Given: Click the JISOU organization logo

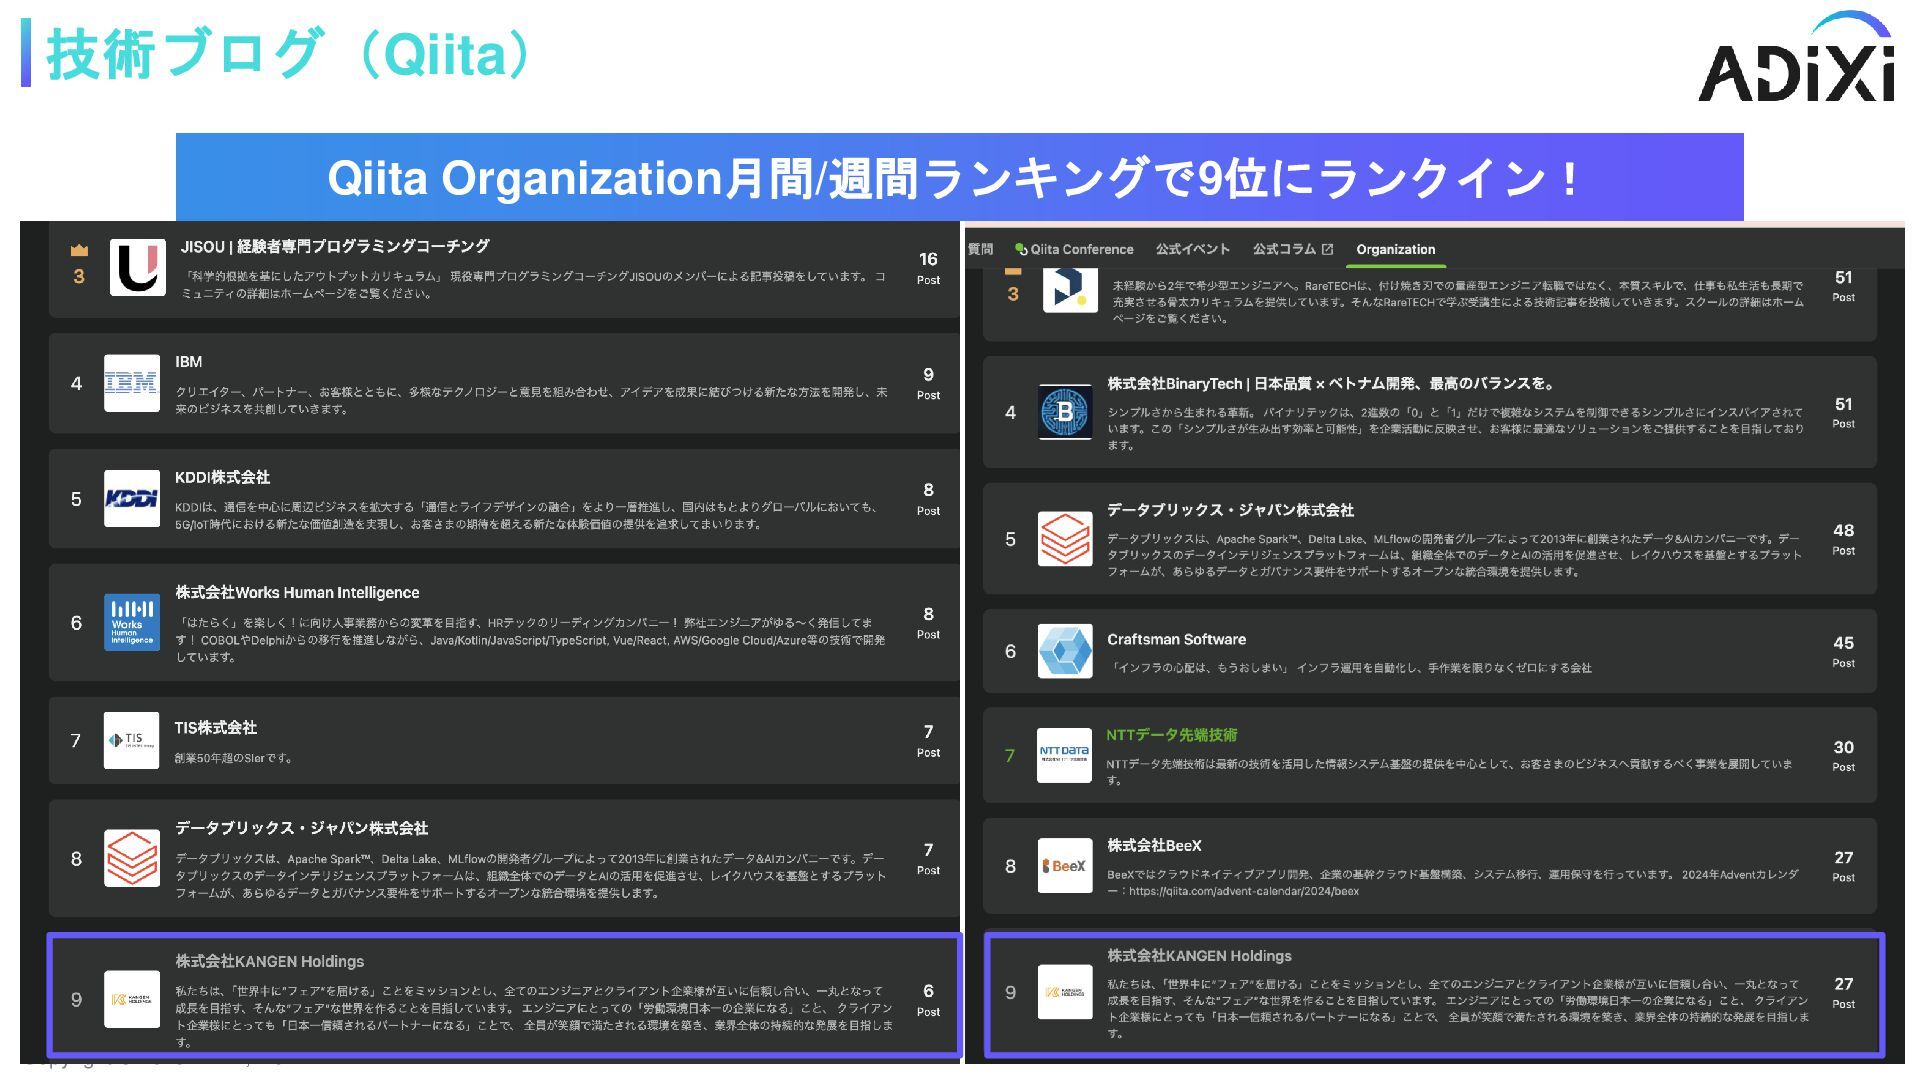Looking at the screenshot, I should tap(137, 267).
